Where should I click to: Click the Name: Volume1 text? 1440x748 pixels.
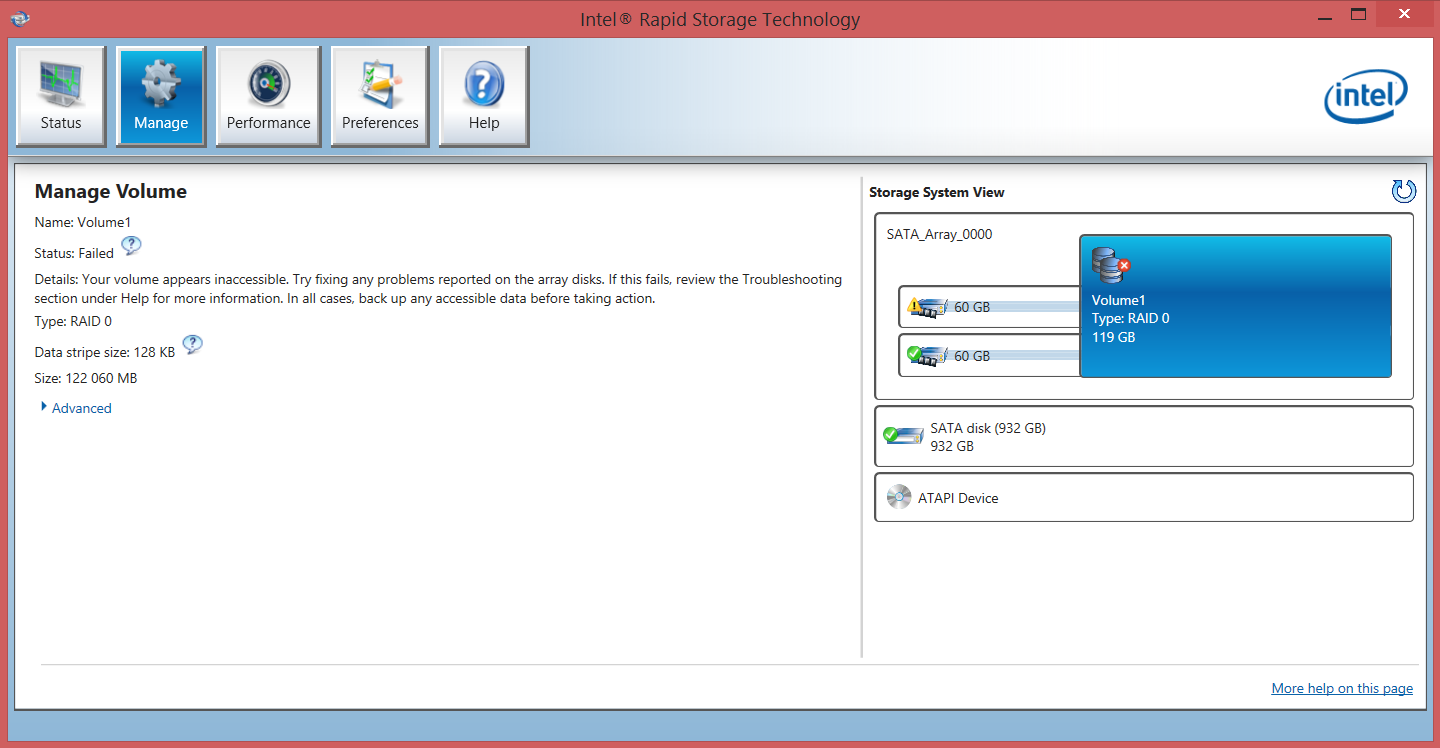point(83,222)
